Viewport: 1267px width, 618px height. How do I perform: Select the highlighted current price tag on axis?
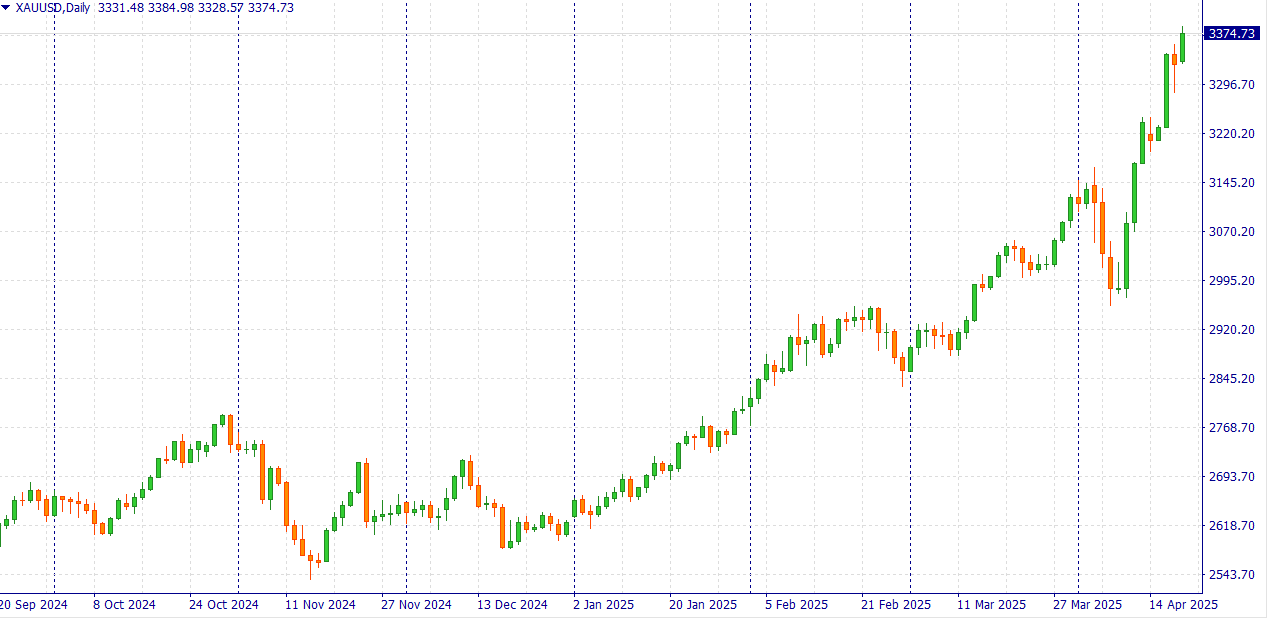tap(1232, 34)
